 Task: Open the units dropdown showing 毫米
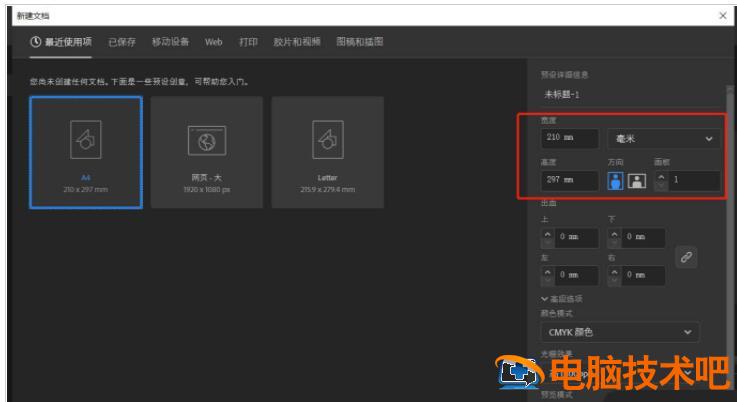coord(664,139)
